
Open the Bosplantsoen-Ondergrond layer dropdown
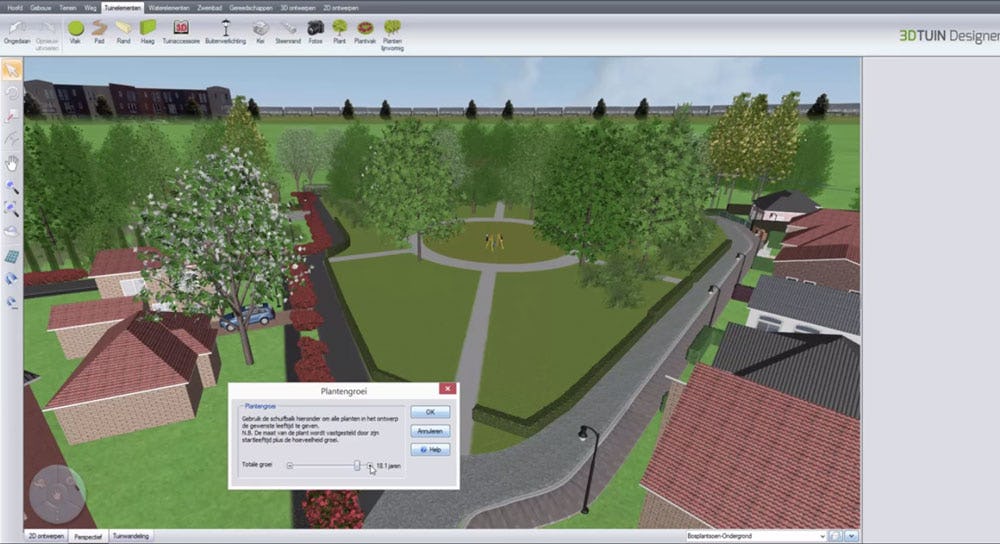point(757,536)
